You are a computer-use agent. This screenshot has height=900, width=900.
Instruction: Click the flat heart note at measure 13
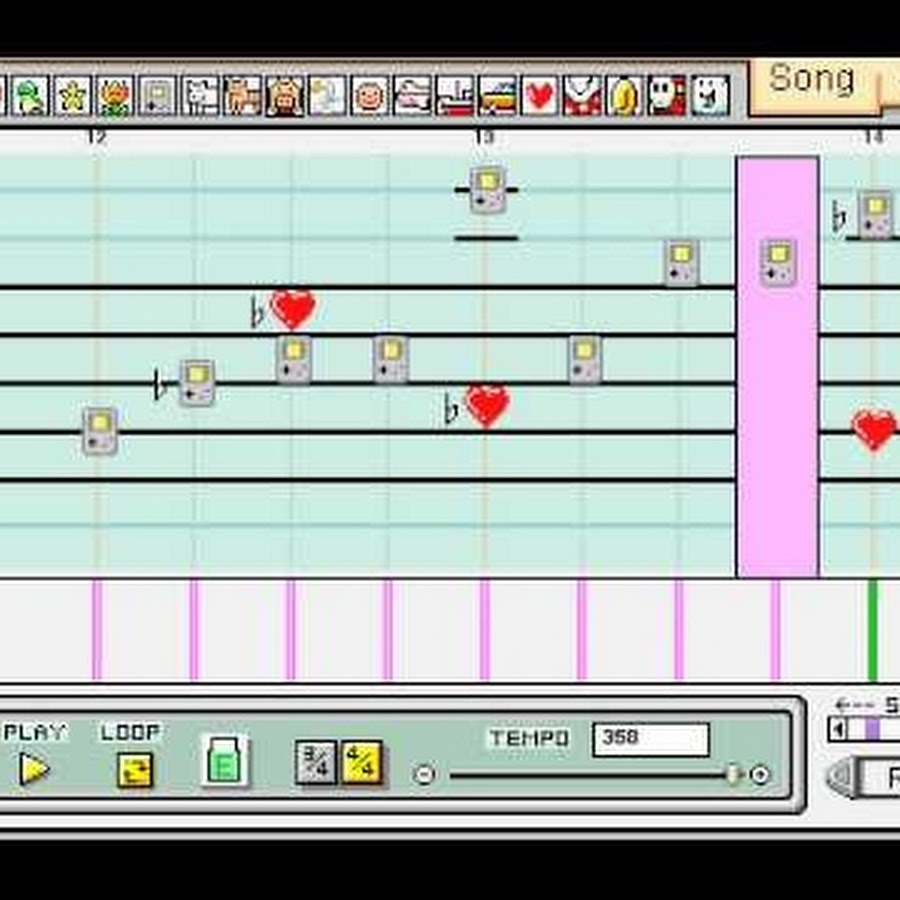coord(487,405)
